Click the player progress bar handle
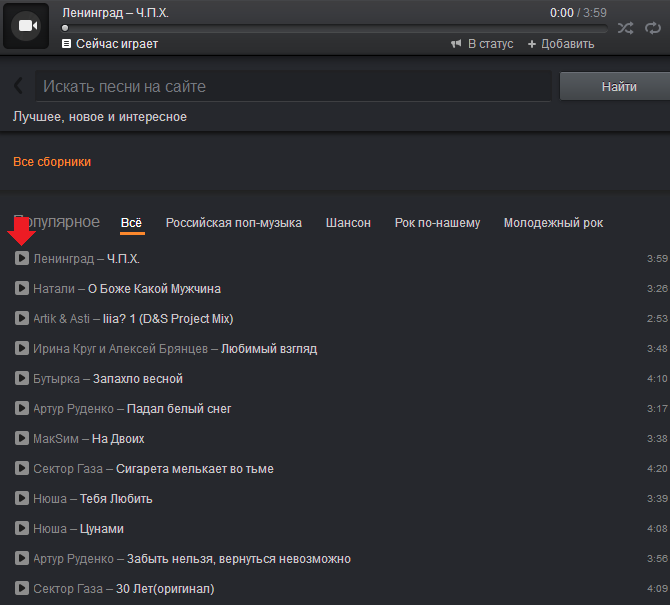The image size is (670, 605). click(65, 28)
